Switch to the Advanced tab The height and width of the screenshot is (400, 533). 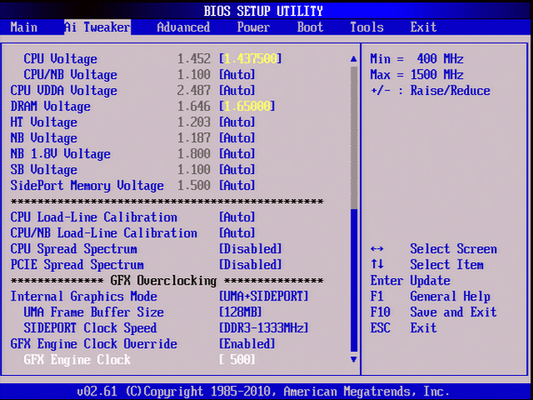(184, 27)
